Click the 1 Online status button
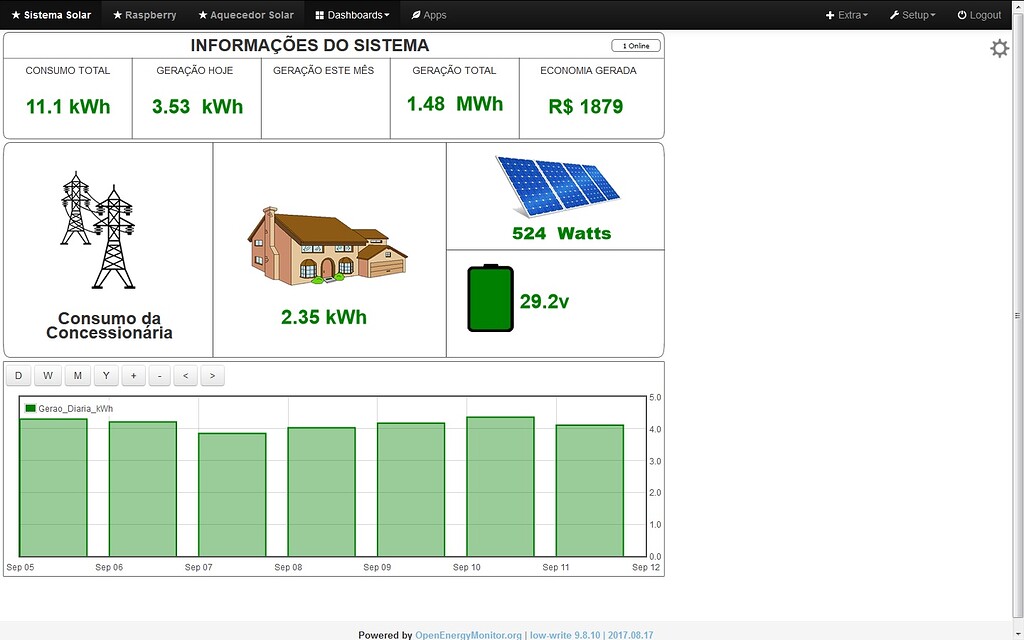1024x640 pixels. coord(637,45)
